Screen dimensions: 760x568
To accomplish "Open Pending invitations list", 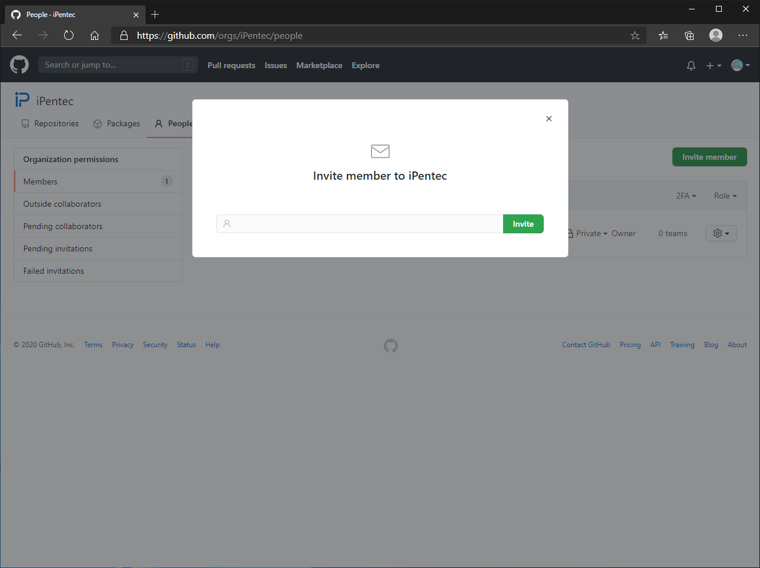I will tap(98, 249).
